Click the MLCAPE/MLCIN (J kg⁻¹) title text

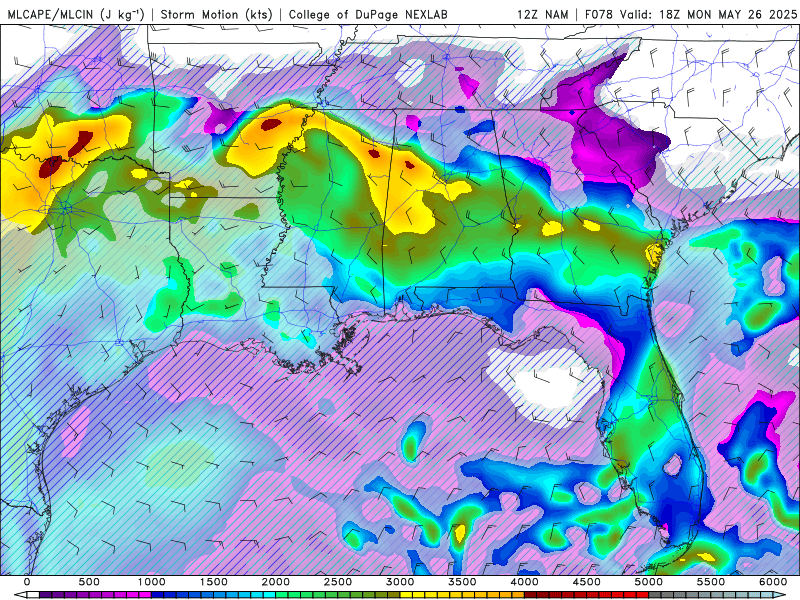pyautogui.click(x=76, y=14)
